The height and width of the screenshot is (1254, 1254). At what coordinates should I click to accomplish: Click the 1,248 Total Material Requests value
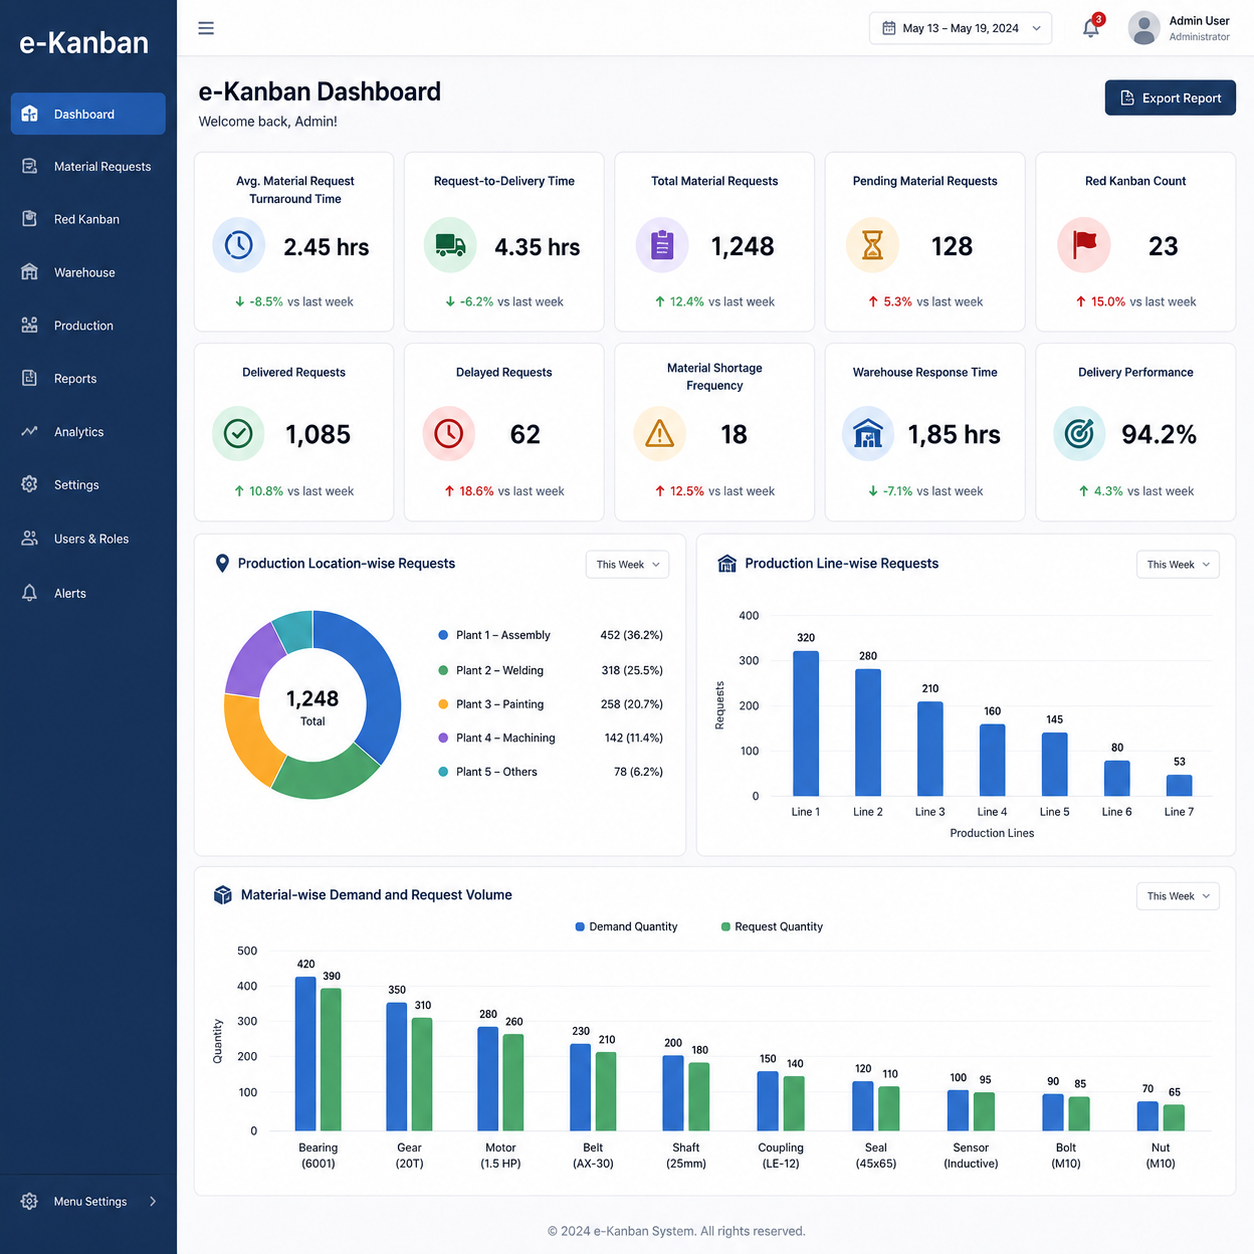pos(742,246)
